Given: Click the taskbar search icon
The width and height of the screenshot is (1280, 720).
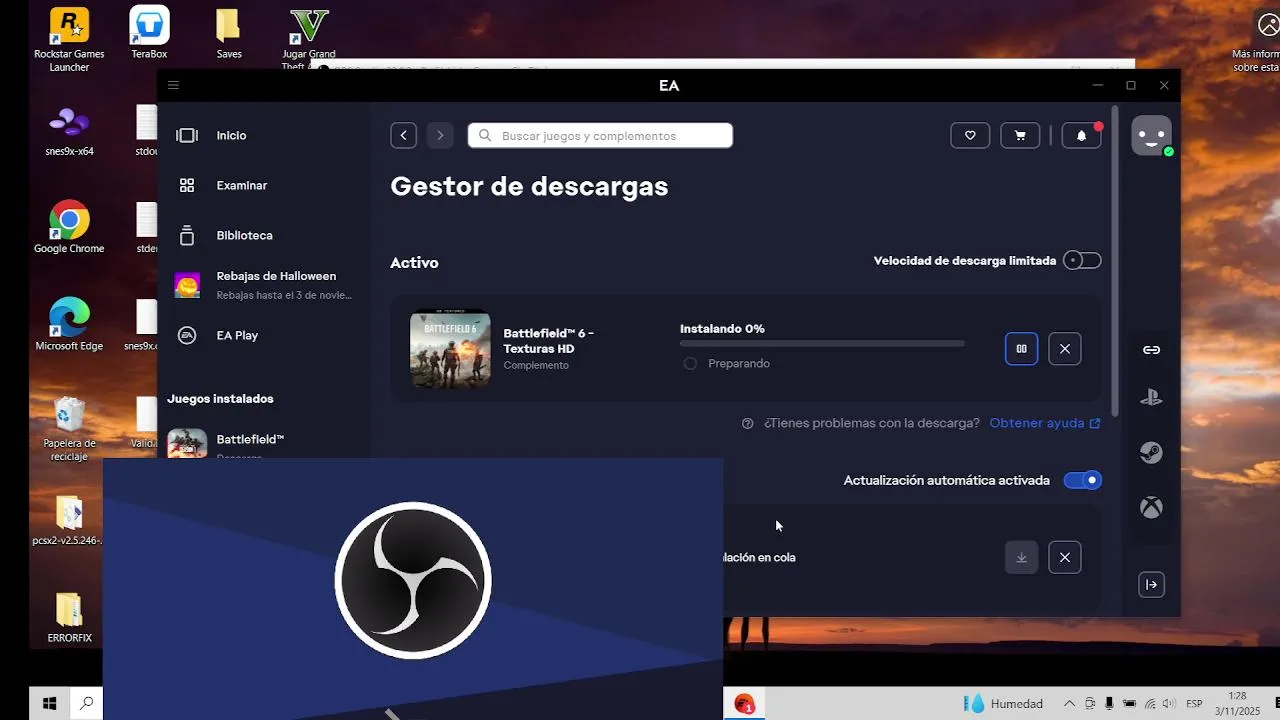Looking at the screenshot, I should coord(87,704).
